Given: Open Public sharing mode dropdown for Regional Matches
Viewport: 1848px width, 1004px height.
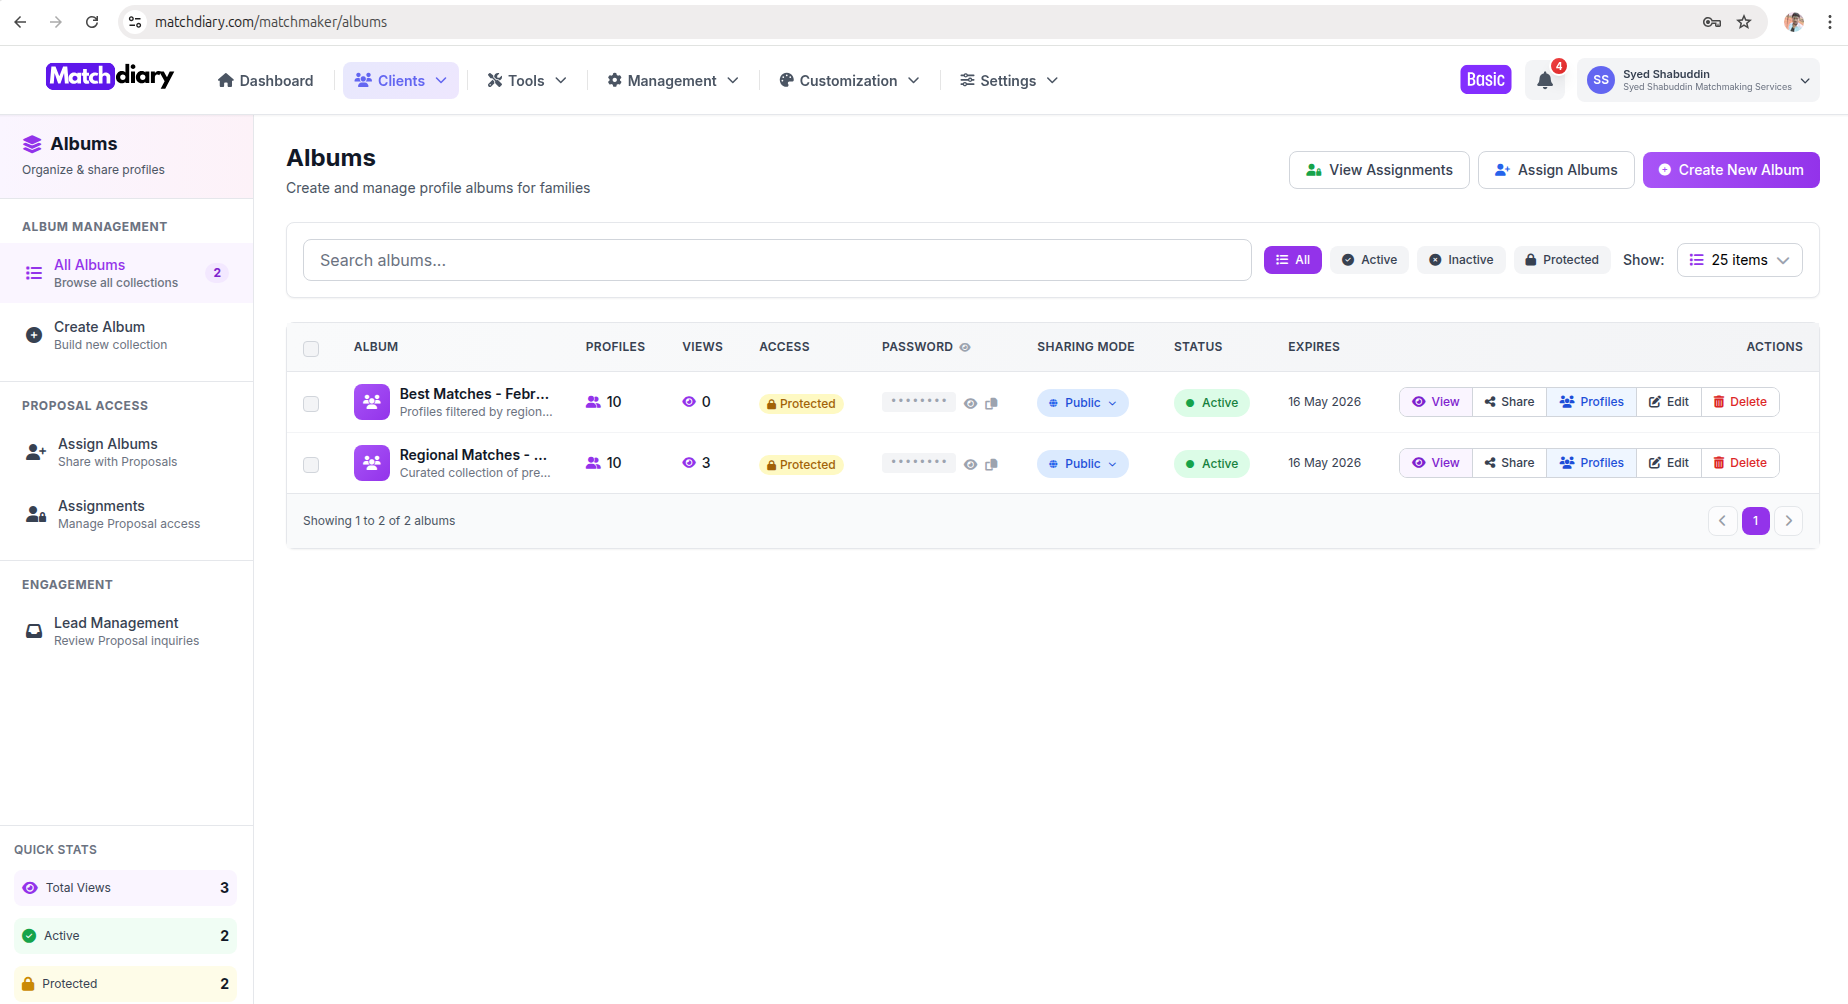Looking at the screenshot, I should pyautogui.click(x=1082, y=464).
